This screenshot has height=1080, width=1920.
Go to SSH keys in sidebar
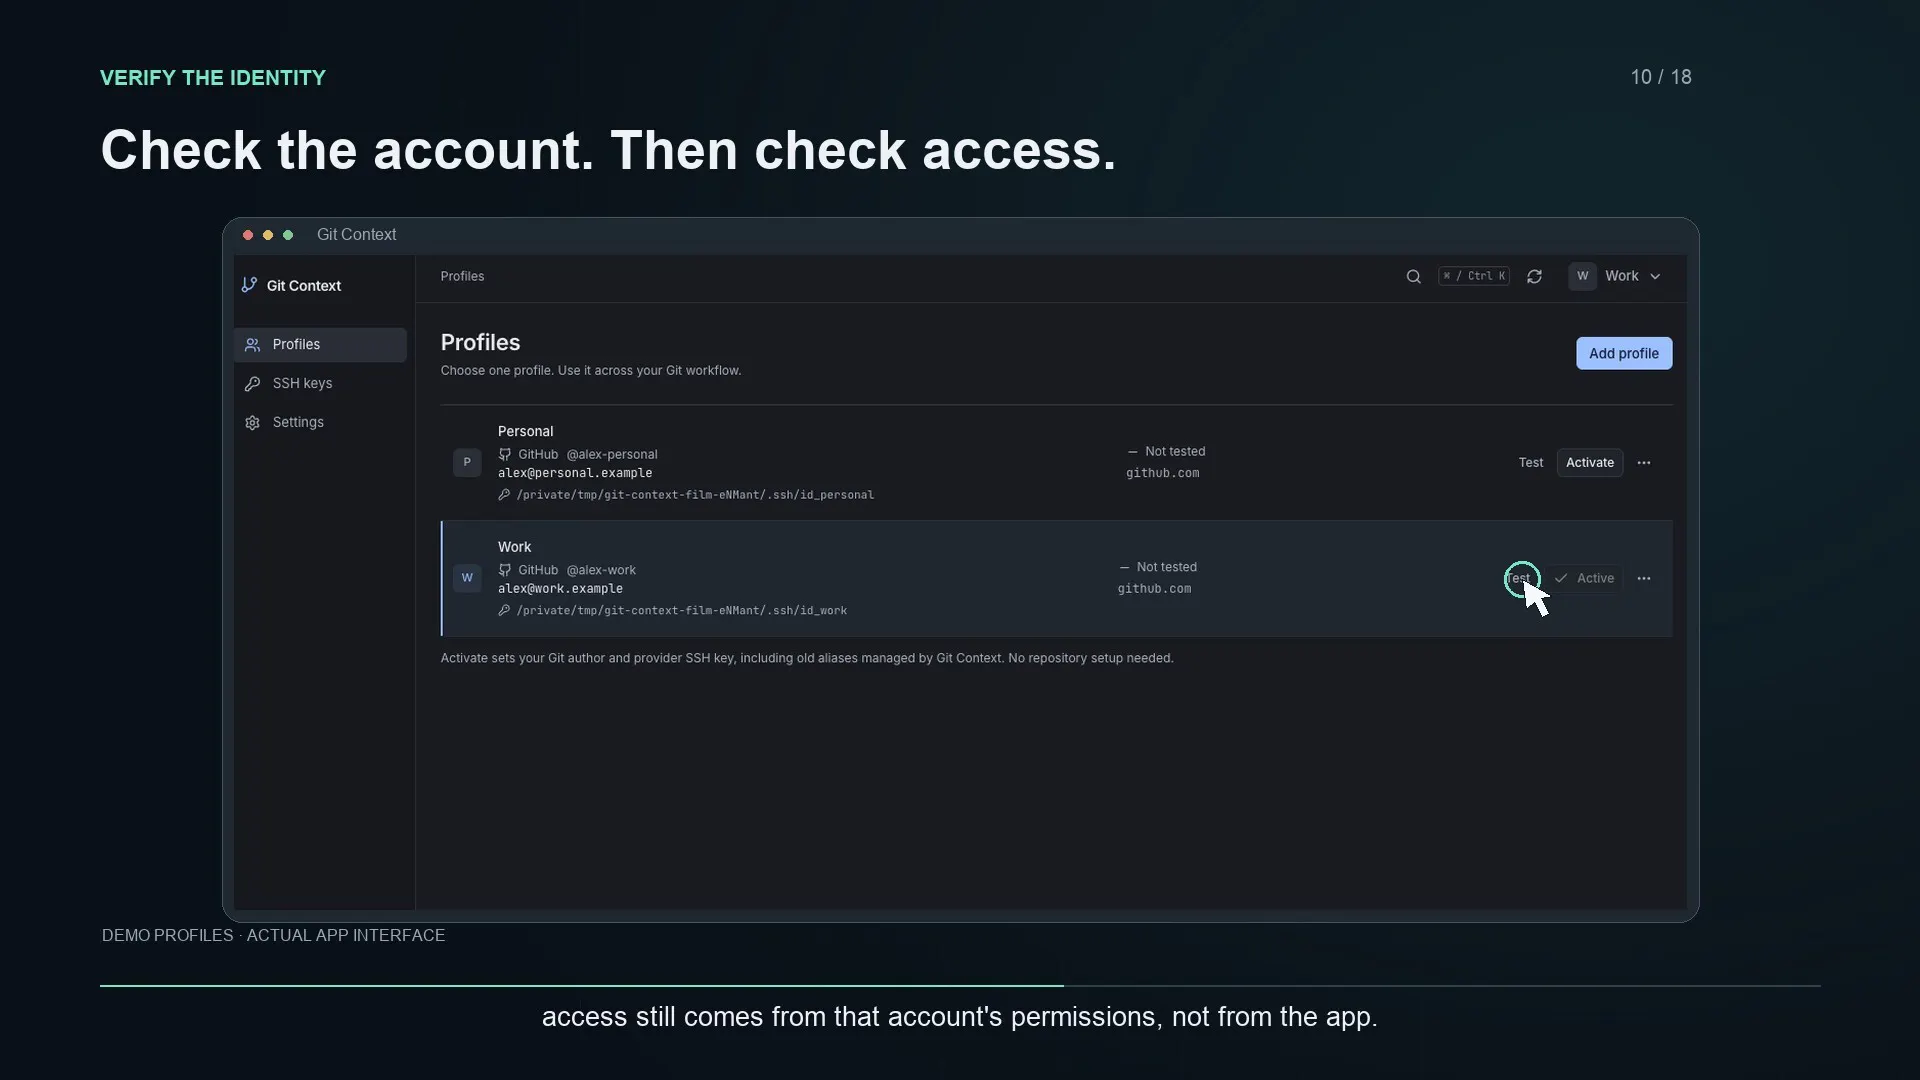pos(320,383)
